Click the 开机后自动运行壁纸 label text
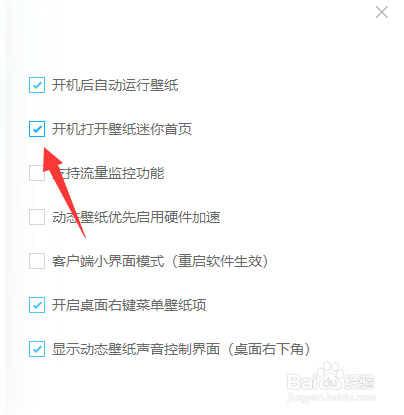Screen dimensions: 404x415 (115, 85)
